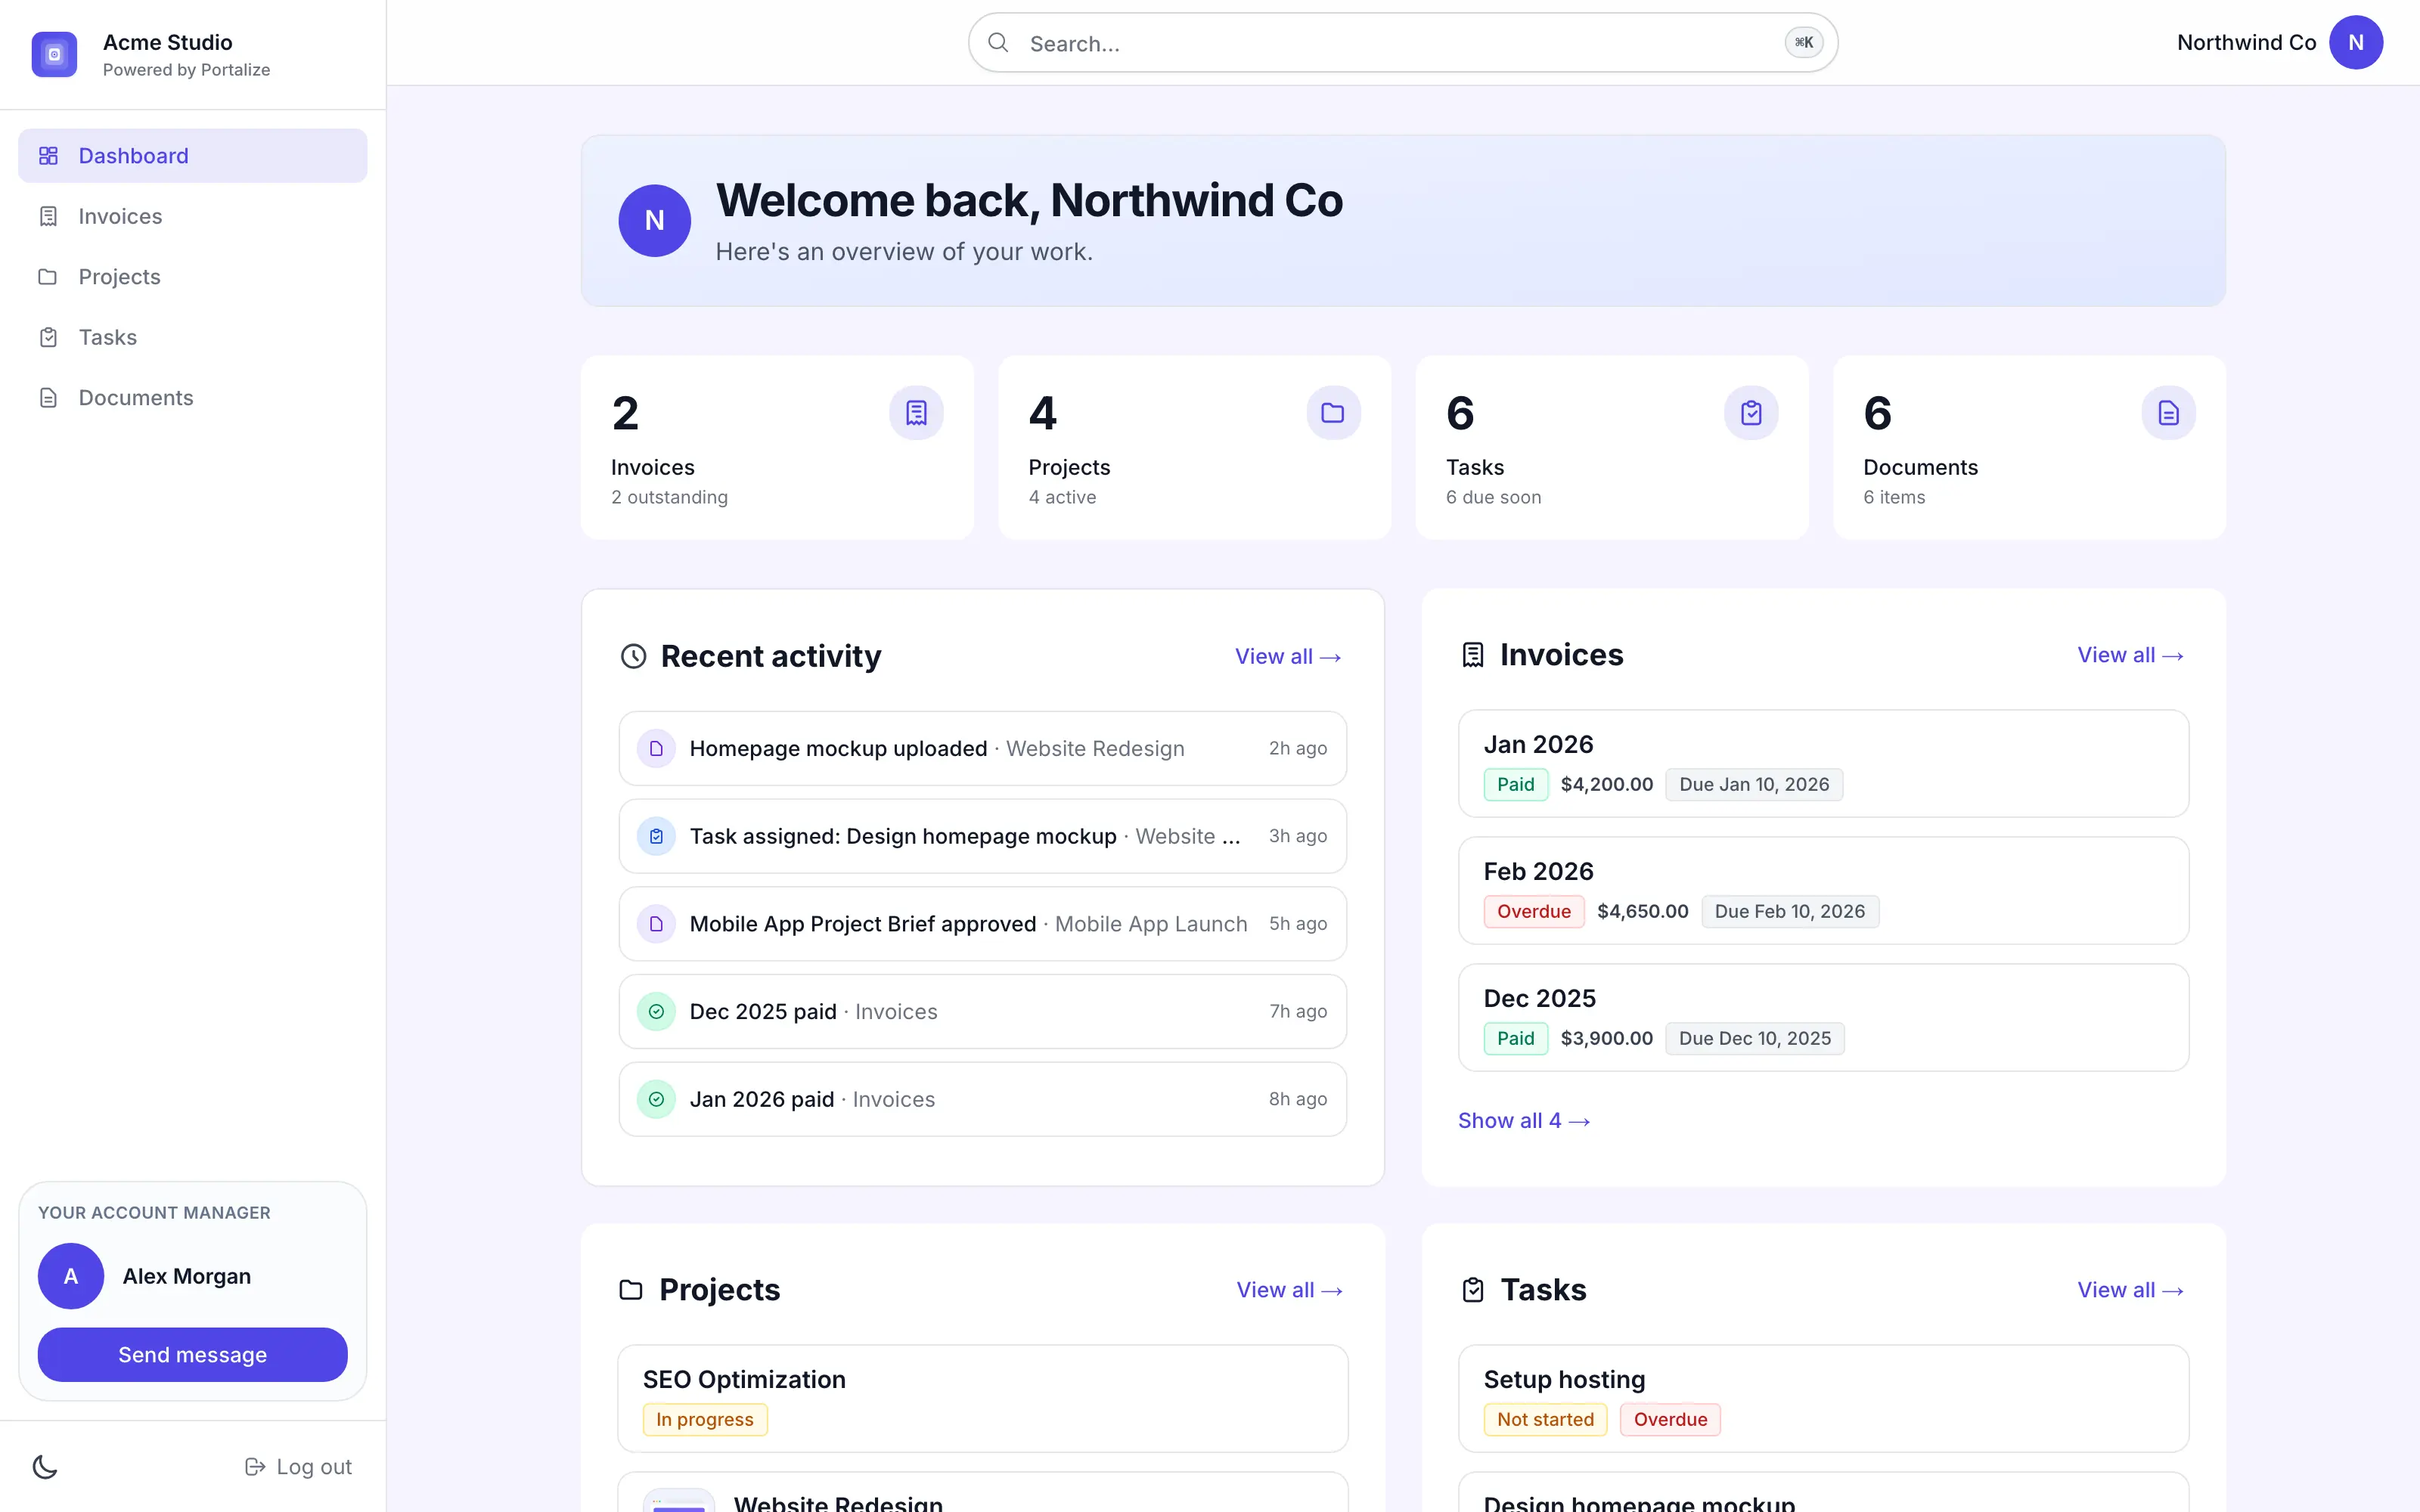The width and height of the screenshot is (2420, 1512).
Task: Open the Dec 2025 invoice
Action: pyautogui.click(x=1823, y=1018)
